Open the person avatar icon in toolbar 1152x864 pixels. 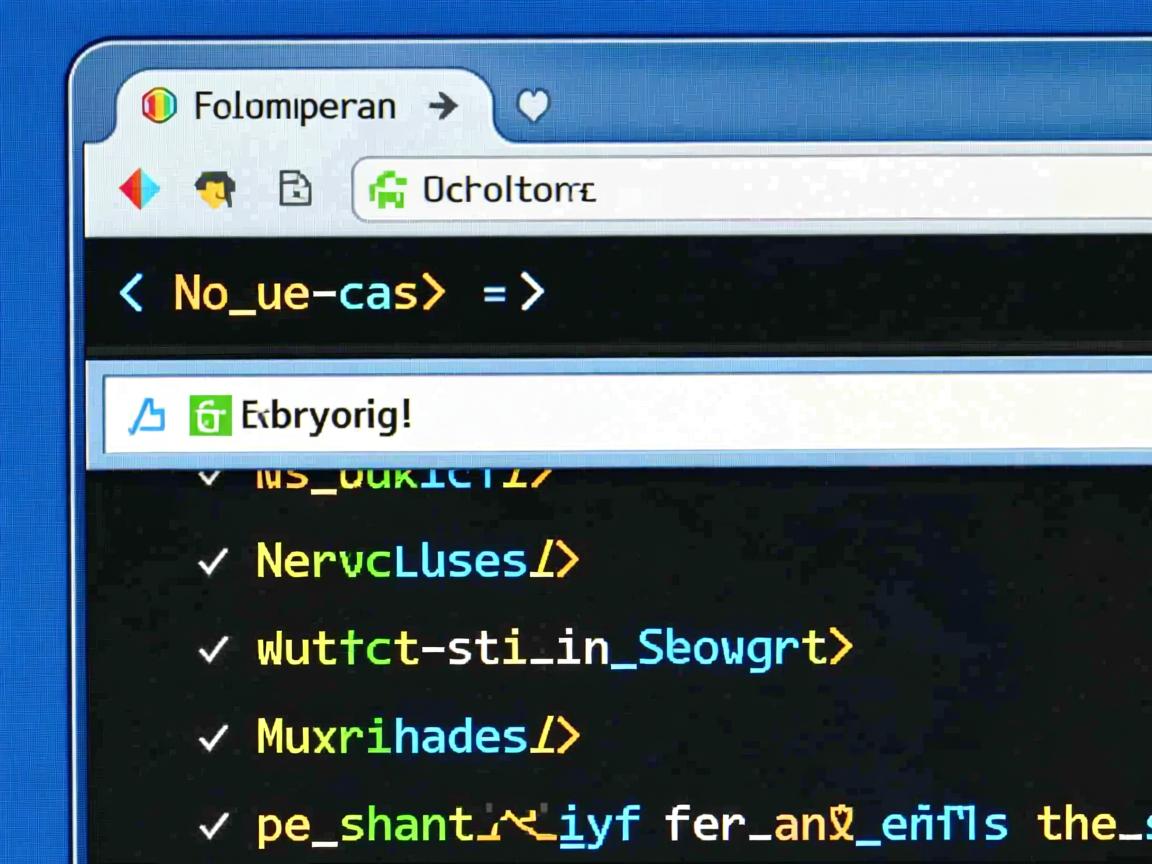215,188
